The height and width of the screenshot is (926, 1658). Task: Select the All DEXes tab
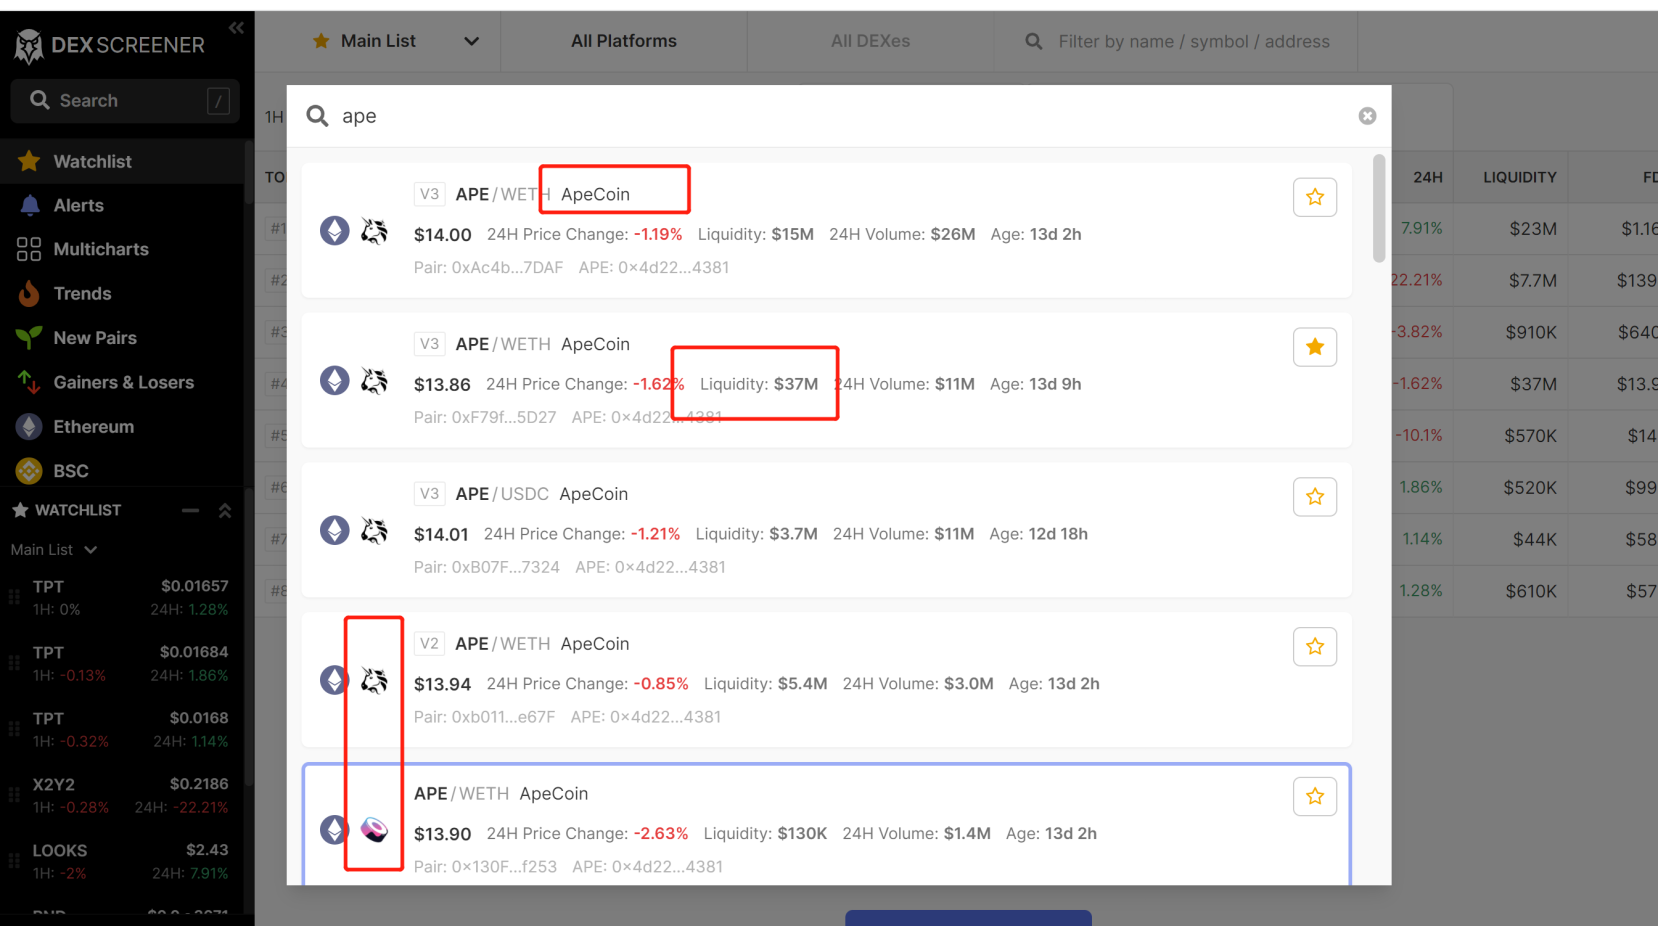click(x=870, y=41)
